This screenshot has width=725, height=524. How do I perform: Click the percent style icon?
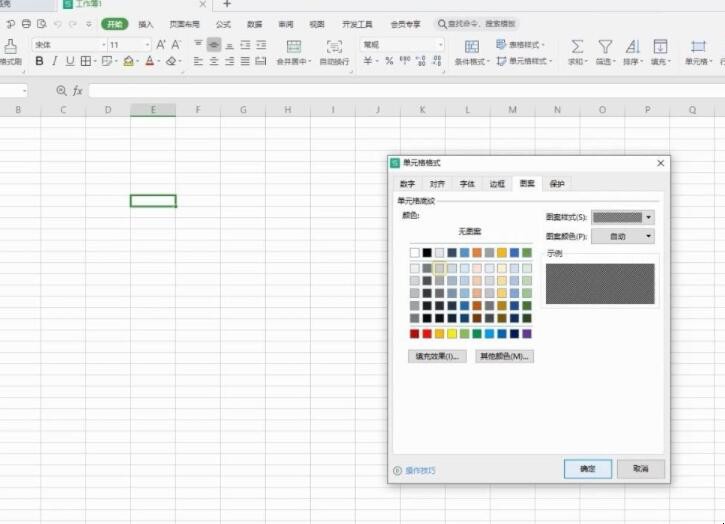pos(389,61)
